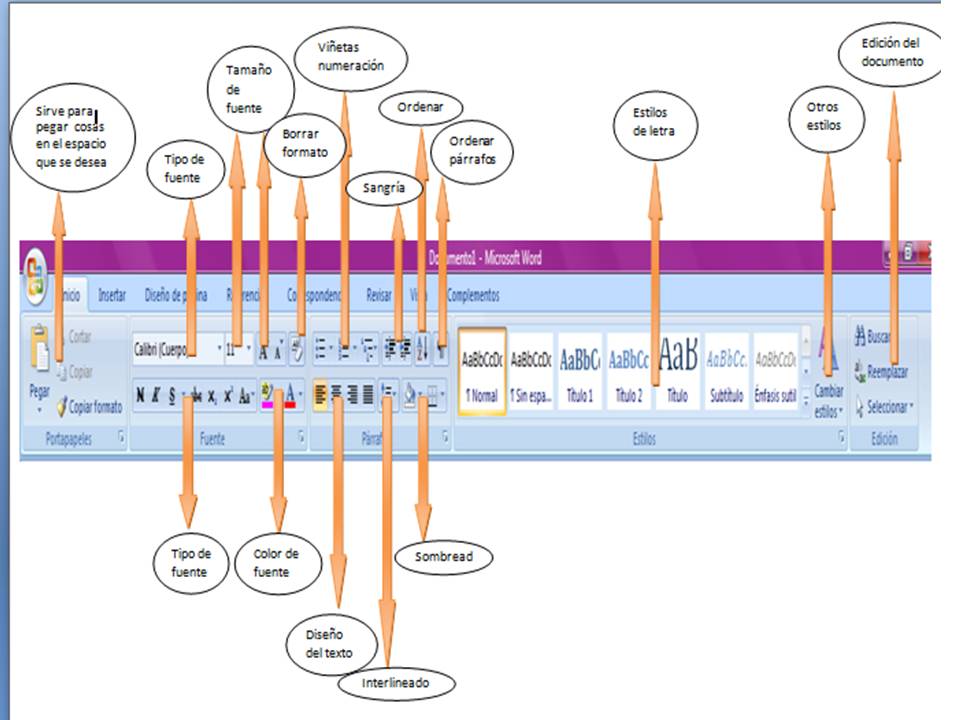
Task: Open the Seleccionar dropdown
Action: [x=885, y=407]
